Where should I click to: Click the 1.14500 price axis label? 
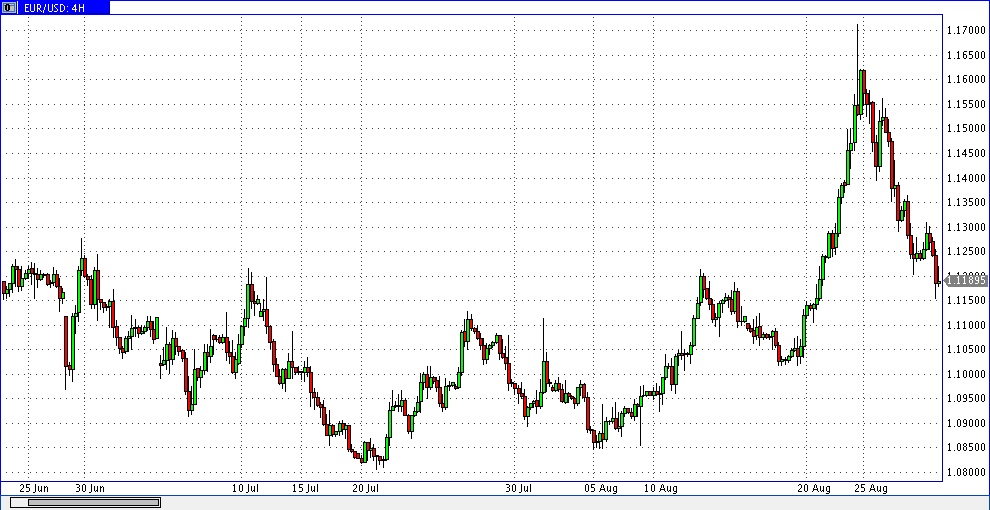click(966, 153)
